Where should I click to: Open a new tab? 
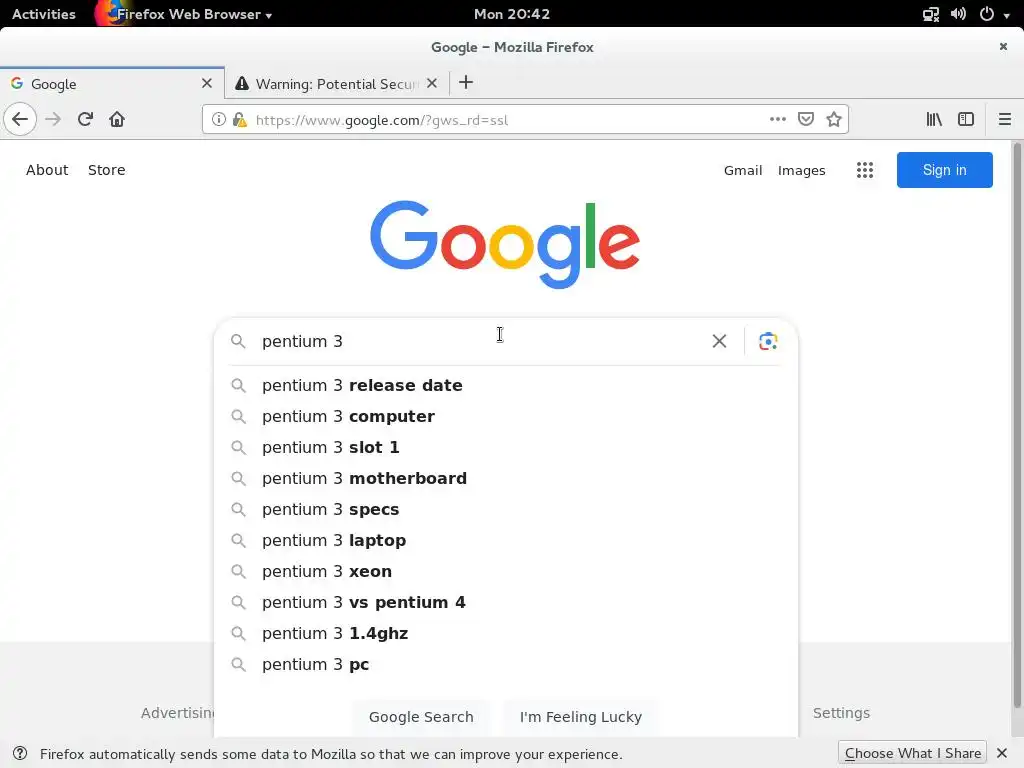pos(466,83)
